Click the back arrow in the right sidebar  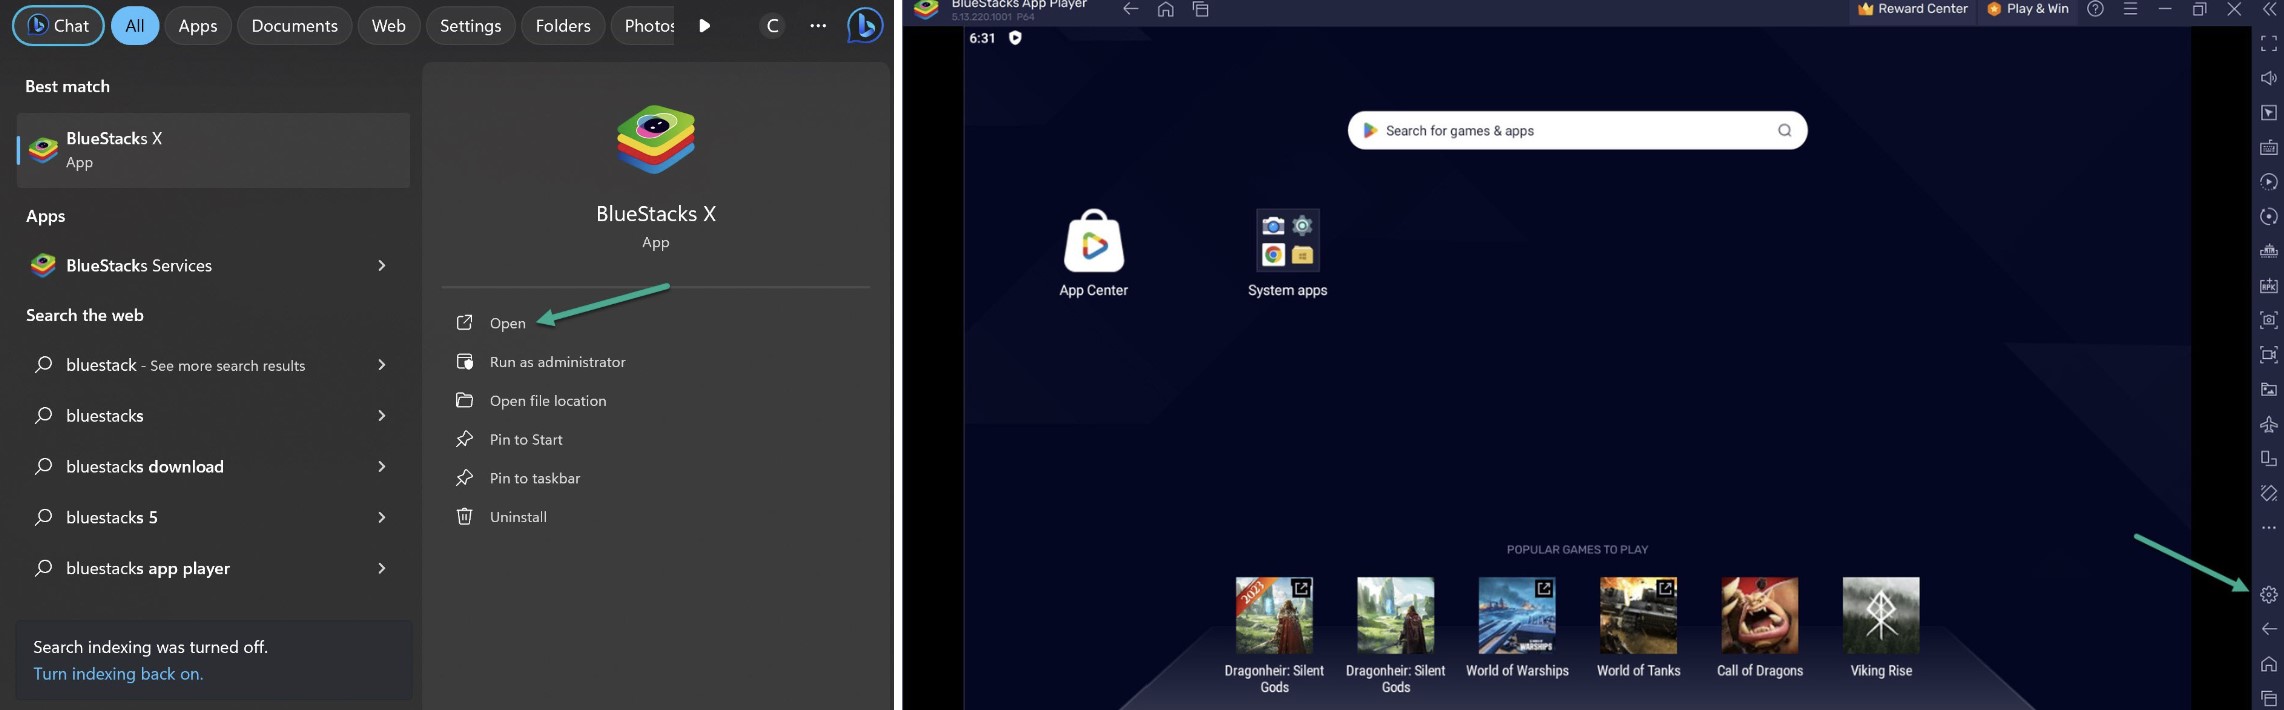pyautogui.click(x=2268, y=629)
